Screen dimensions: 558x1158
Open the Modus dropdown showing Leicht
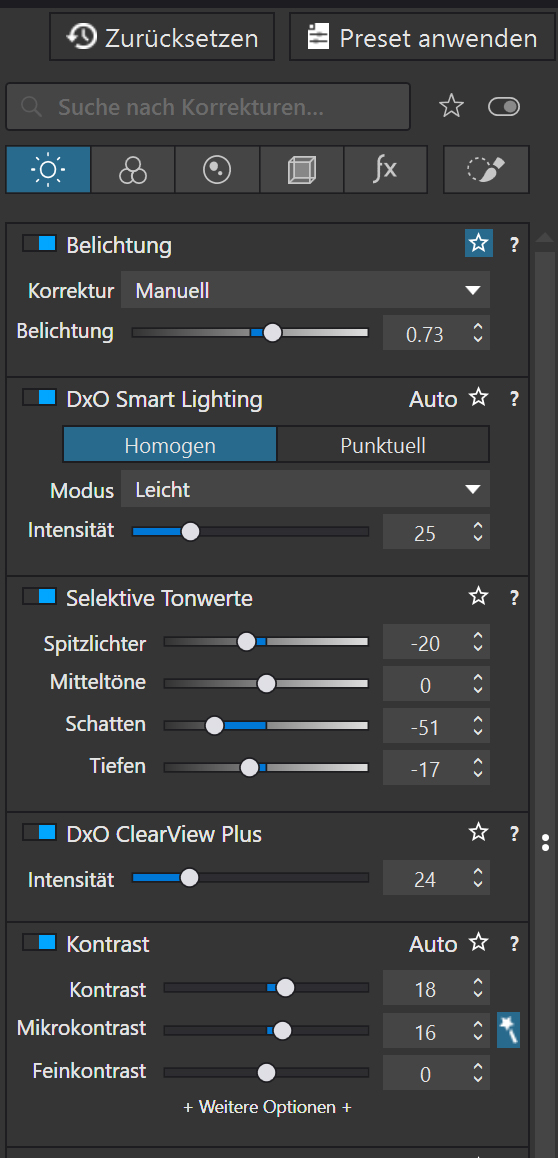(x=305, y=489)
